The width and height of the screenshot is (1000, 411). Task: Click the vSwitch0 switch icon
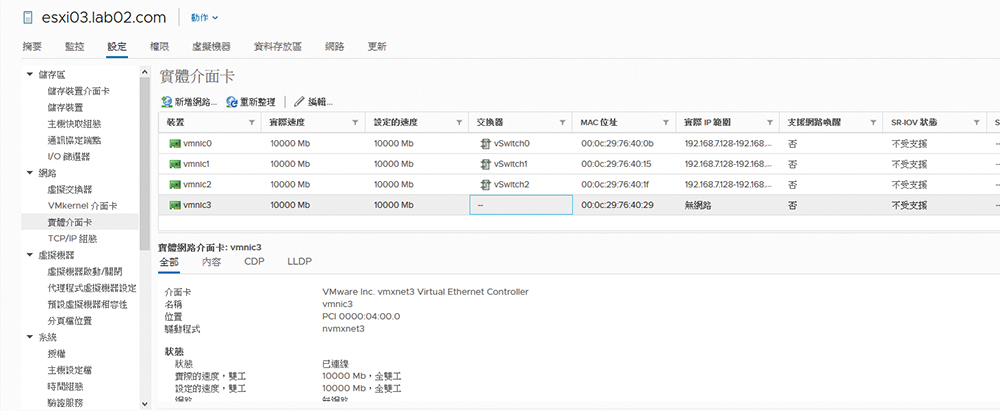(485, 144)
